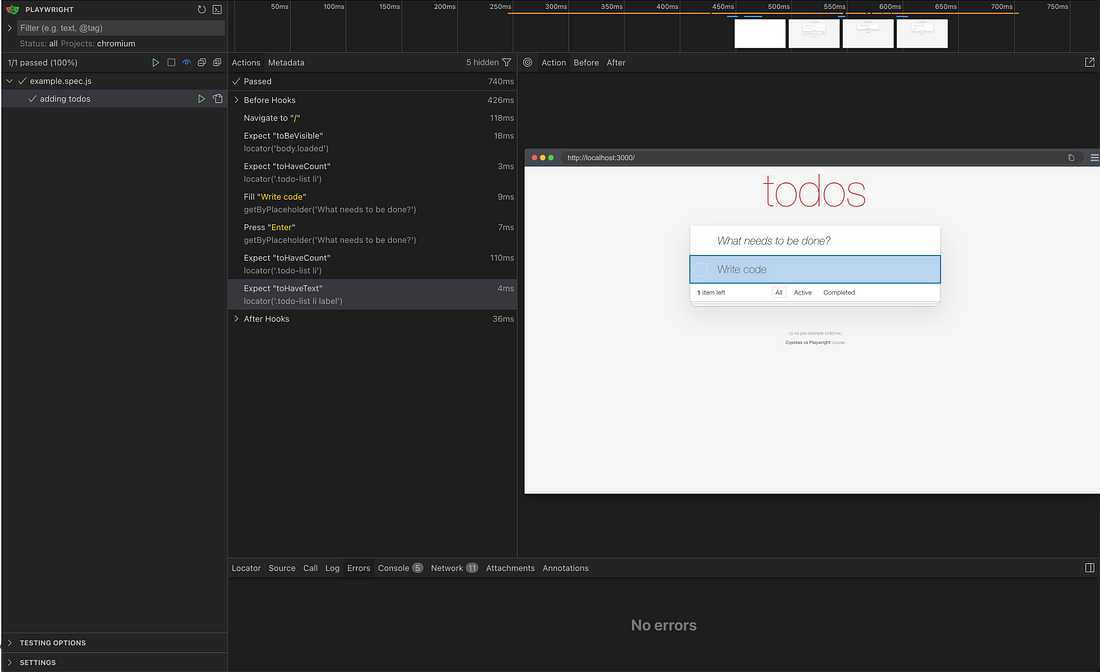
Task: Expand After Hooks action group
Action: click(236, 319)
